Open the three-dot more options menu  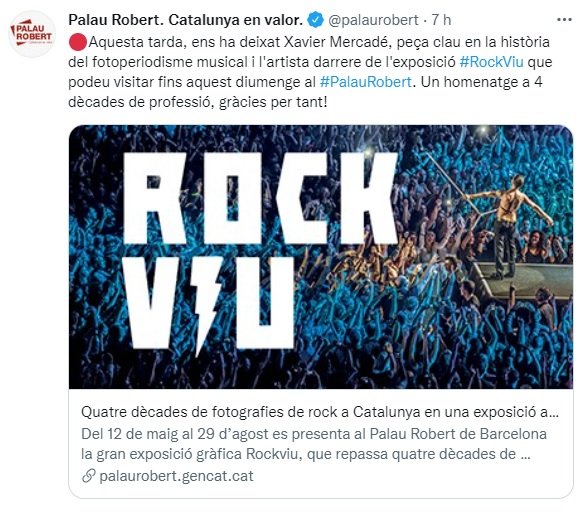click(x=564, y=20)
